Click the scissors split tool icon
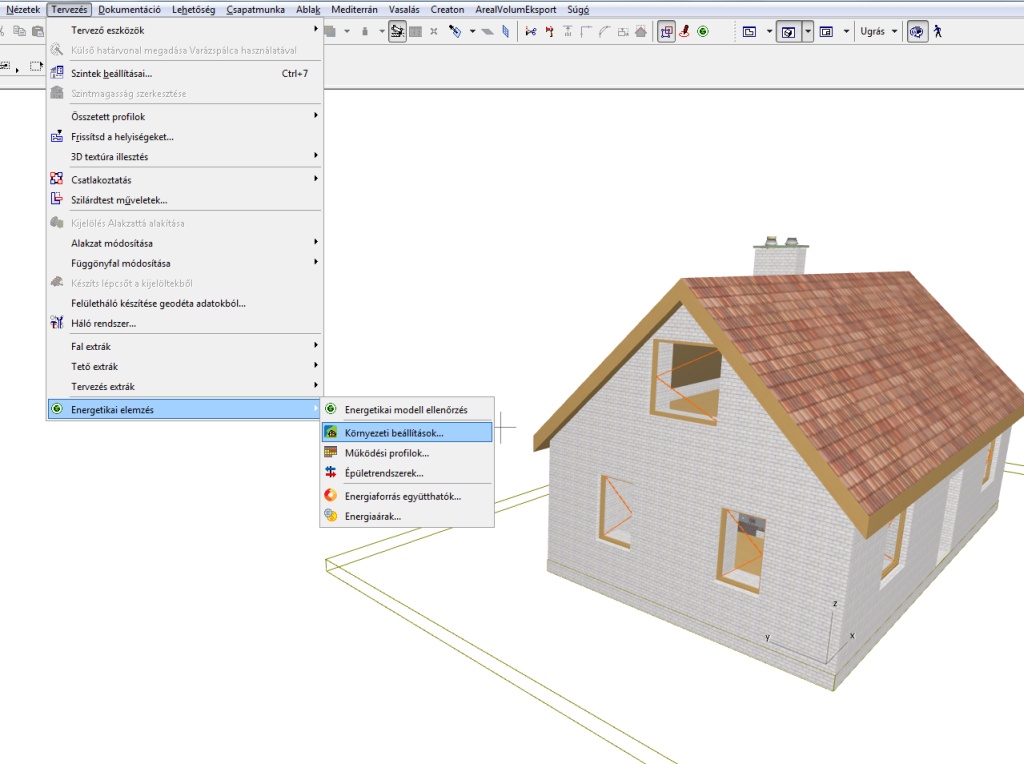The width and height of the screenshot is (1024, 764). tap(531, 31)
